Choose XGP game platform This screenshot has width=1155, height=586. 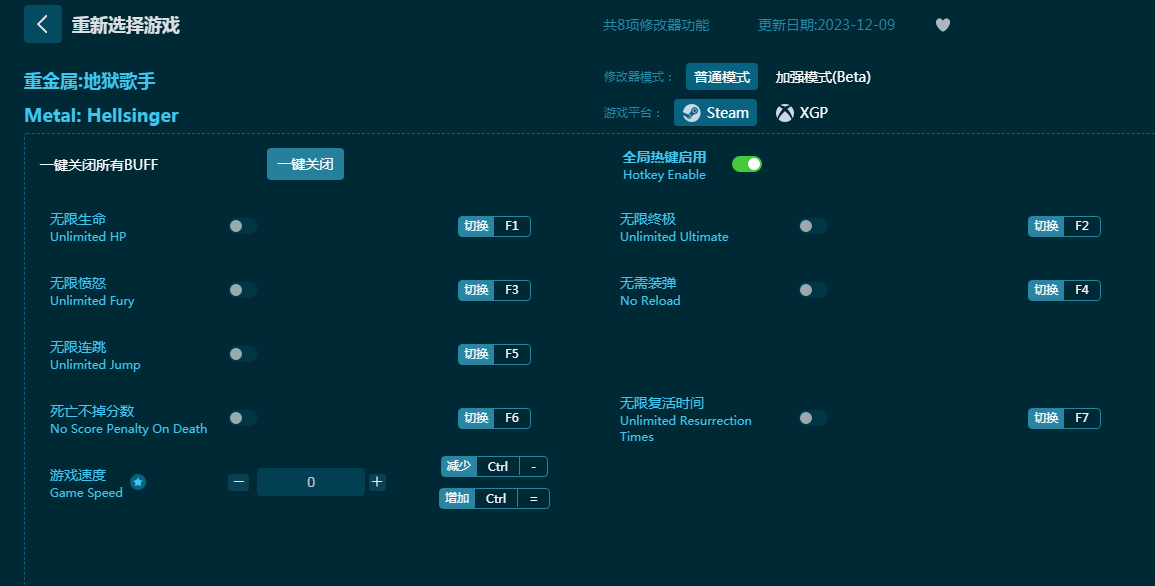coord(801,113)
